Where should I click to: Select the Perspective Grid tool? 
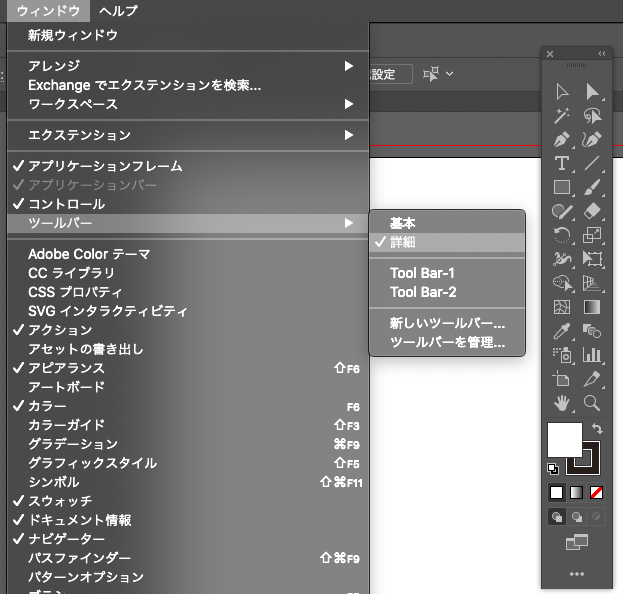[592, 283]
